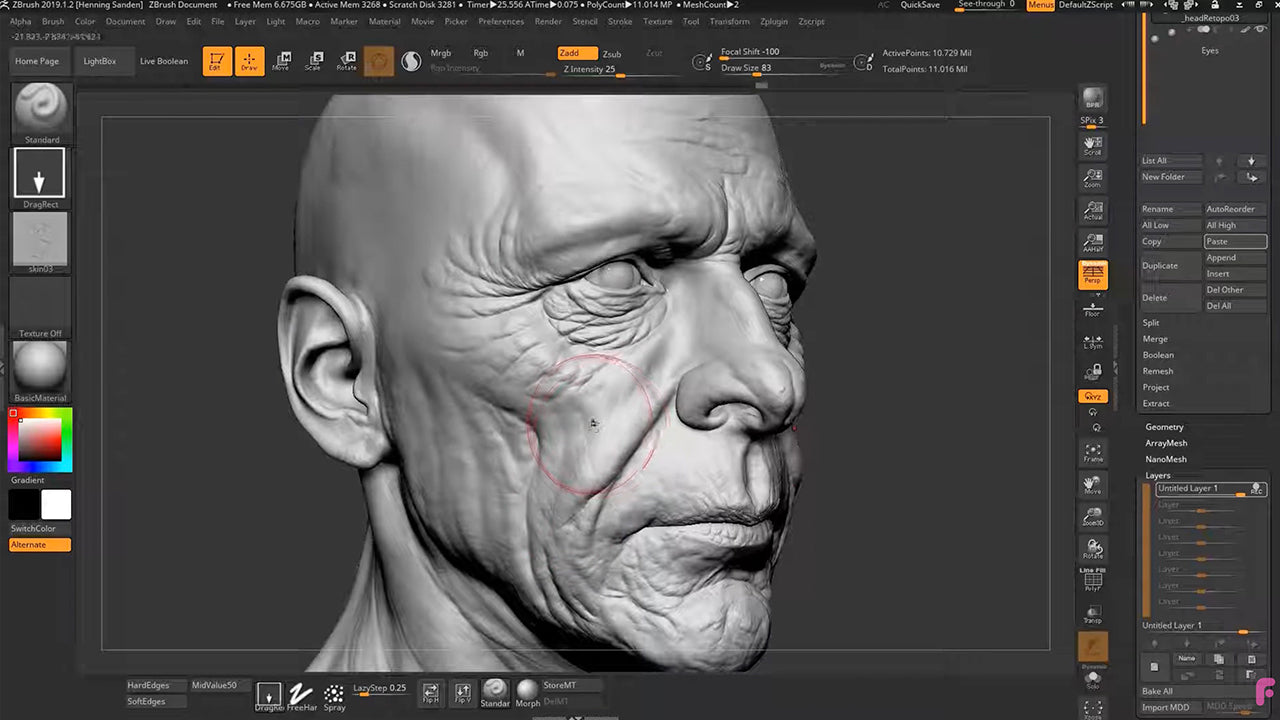Viewport: 1280px width, 720px height.
Task: Click the LightBox button
Action: 100,61
